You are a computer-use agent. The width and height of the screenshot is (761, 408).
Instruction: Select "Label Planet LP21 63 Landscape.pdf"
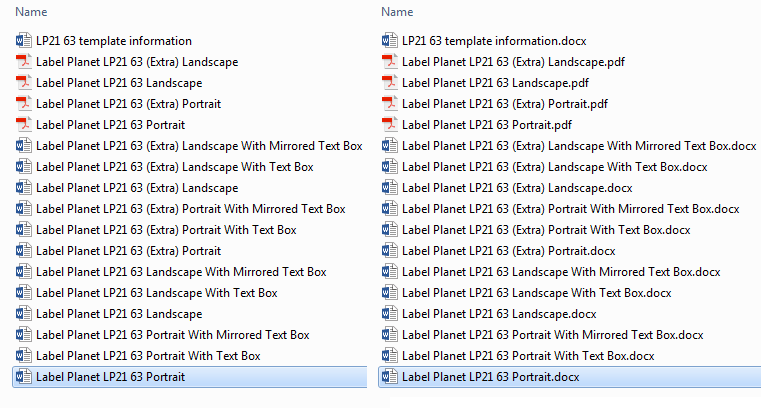(496, 83)
